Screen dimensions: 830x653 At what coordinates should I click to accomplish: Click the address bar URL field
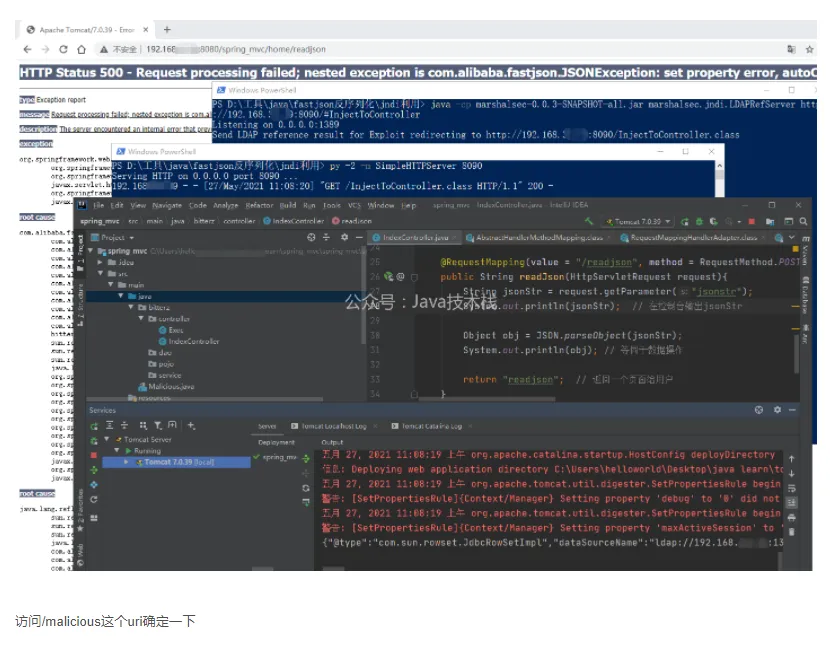pos(236,49)
